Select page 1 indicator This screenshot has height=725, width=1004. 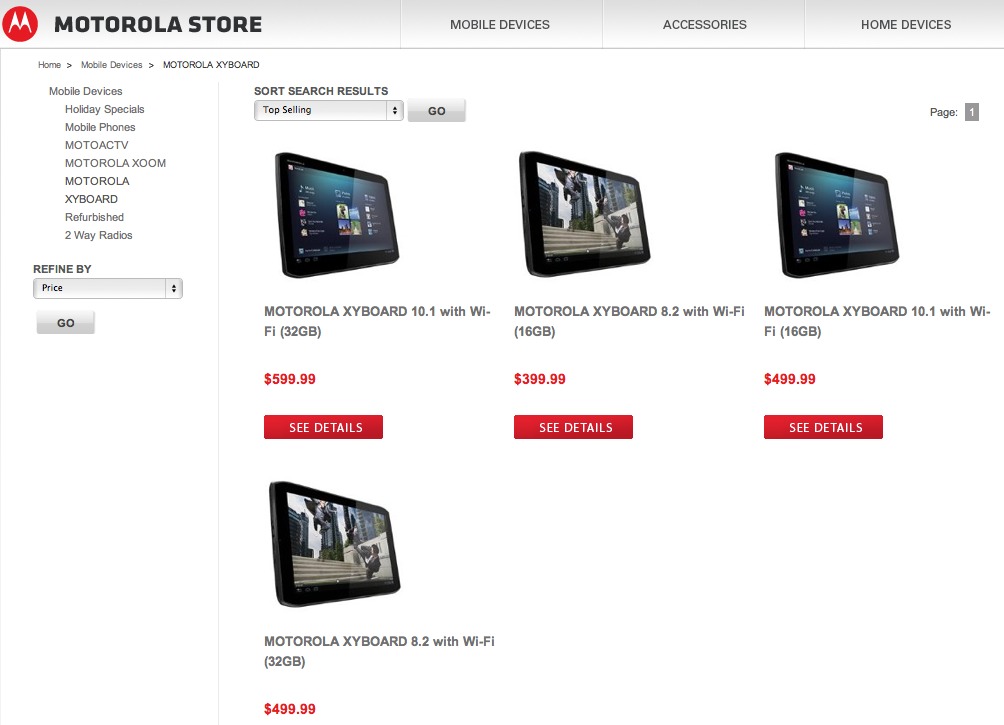pyautogui.click(x=971, y=112)
